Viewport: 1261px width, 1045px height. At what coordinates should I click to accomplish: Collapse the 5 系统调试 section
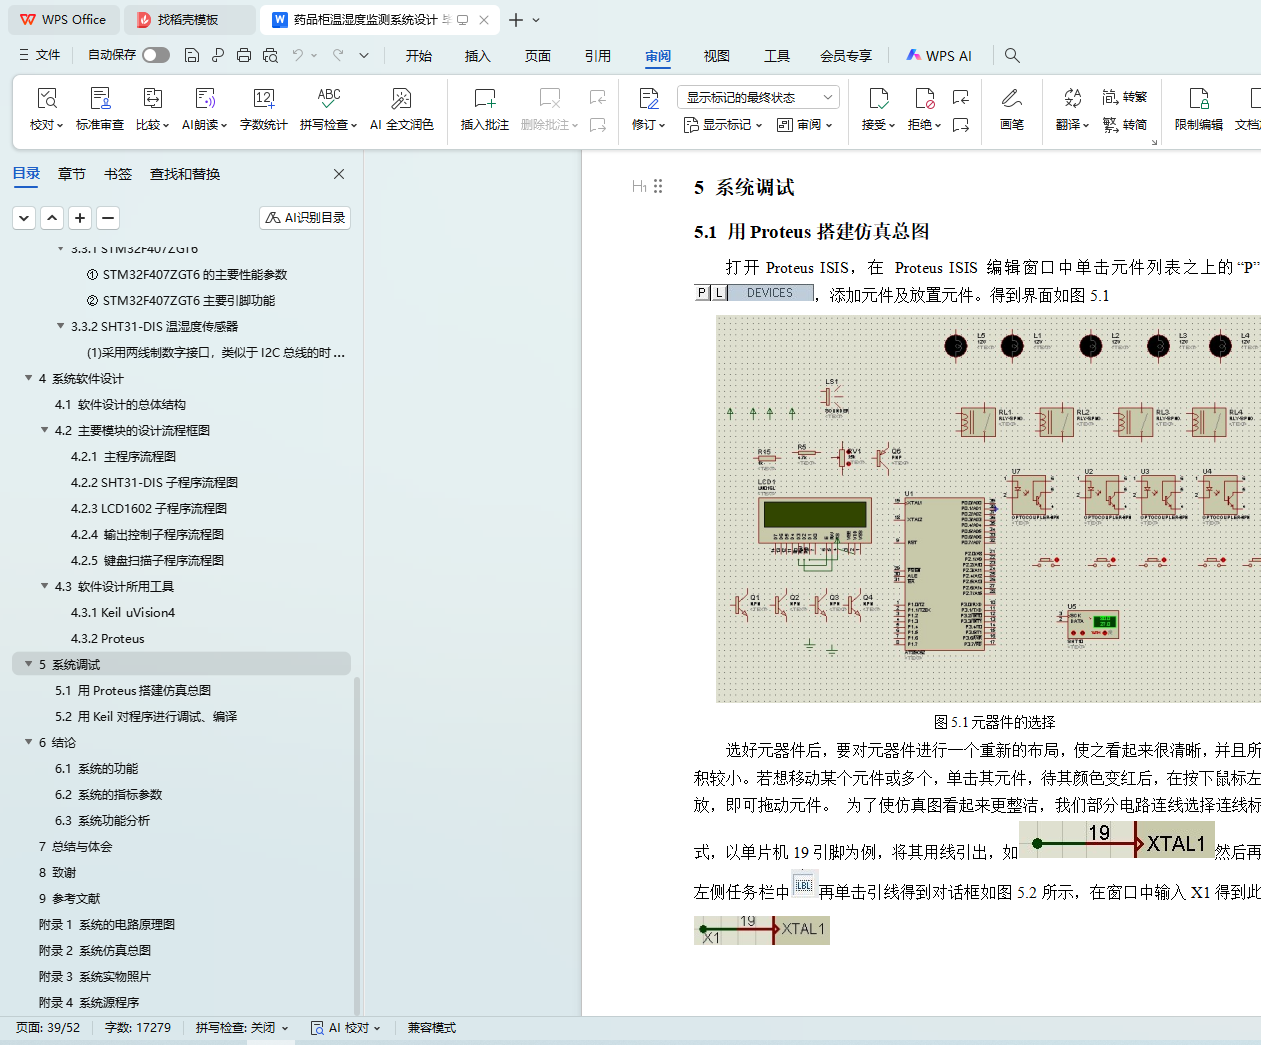click(x=29, y=664)
